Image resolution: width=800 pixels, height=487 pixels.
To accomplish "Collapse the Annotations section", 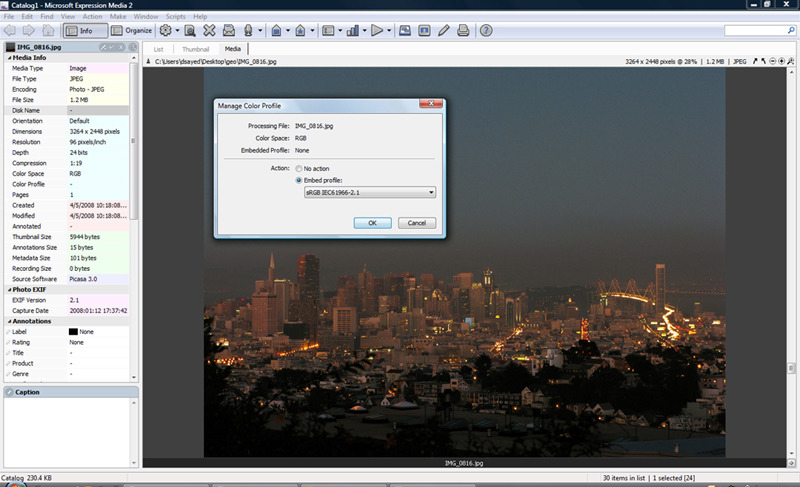I will click(9, 321).
